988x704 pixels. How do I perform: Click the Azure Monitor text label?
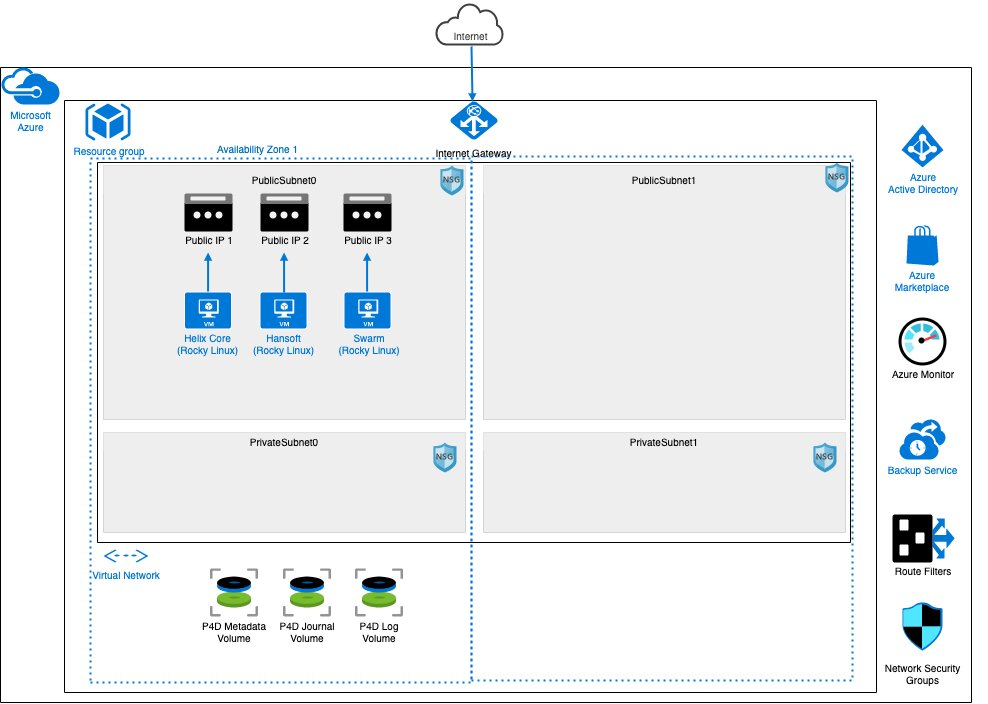coord(922,374)
